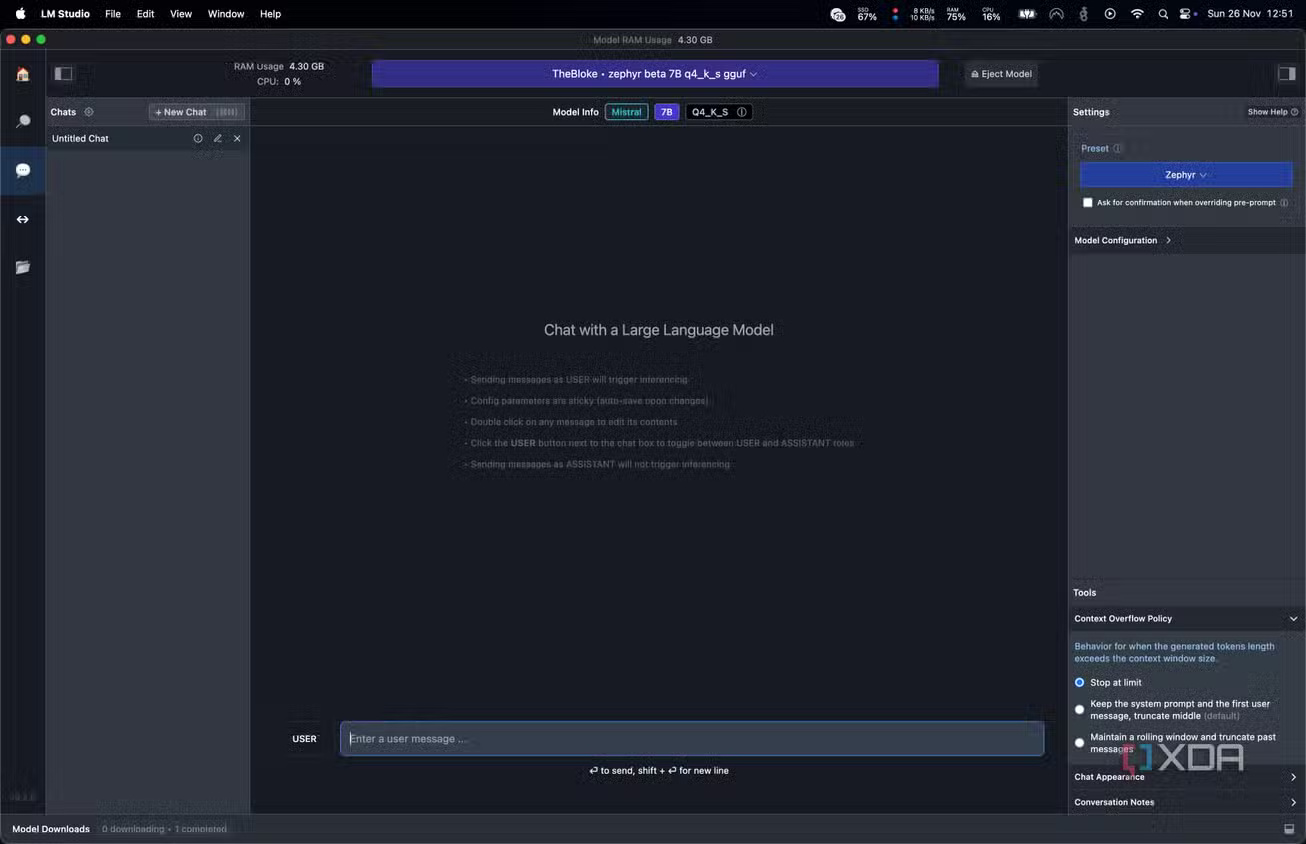Screen dimensions: 1306x844
Task: Click the info icon beside Preset
Action: [1117, 148]
